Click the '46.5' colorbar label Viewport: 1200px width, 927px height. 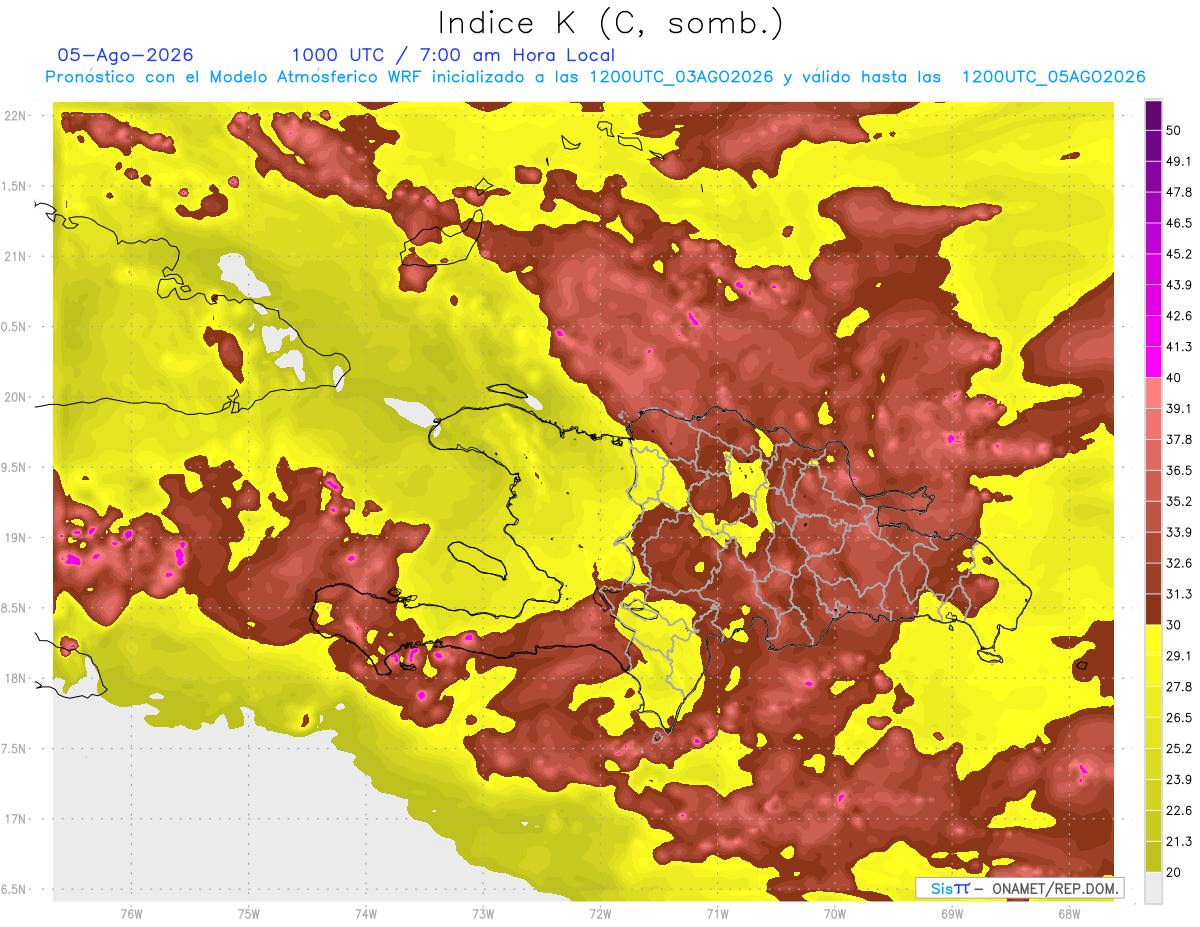(x=1179, y=223)
